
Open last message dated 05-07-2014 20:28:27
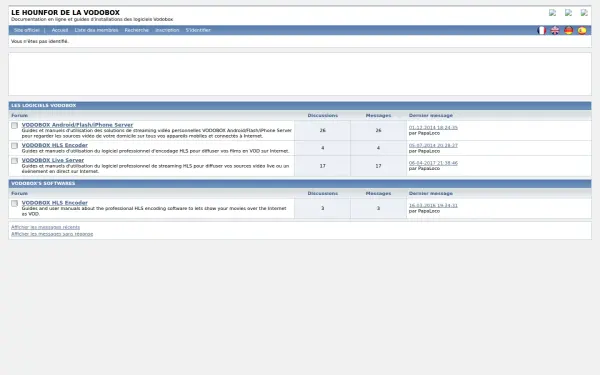433,145
